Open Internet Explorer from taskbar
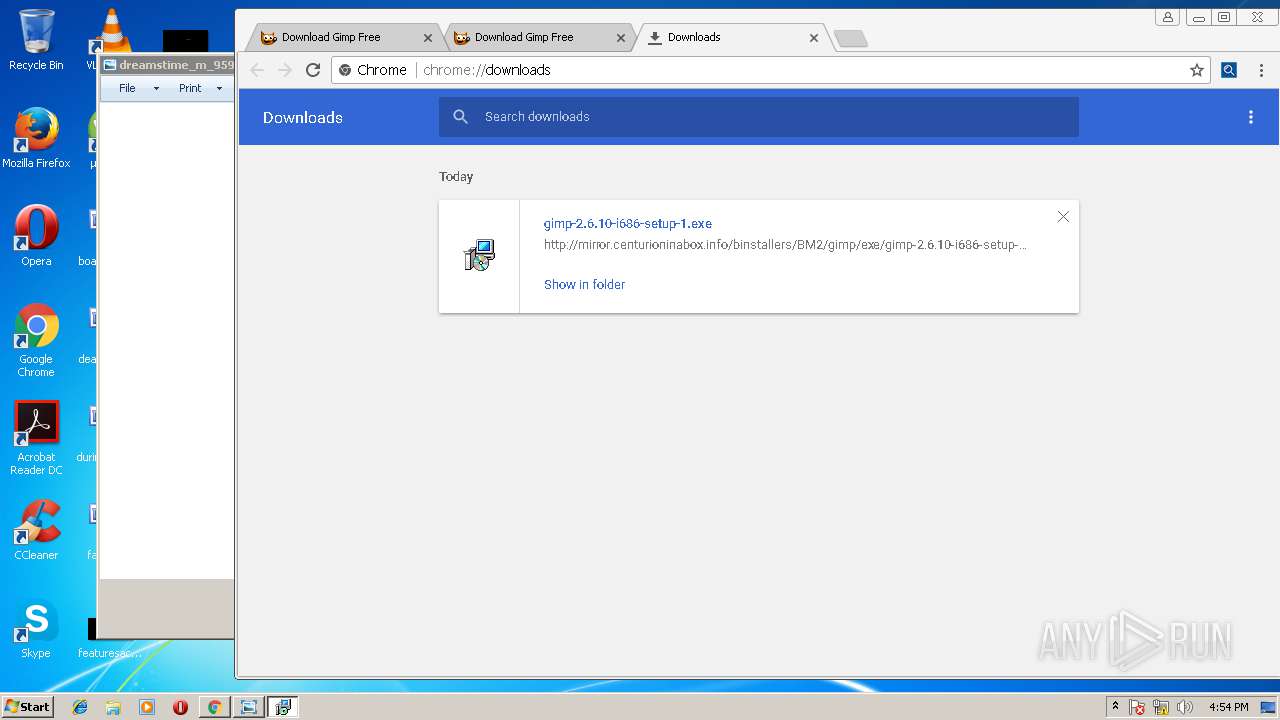Viewport: 1280px width, 720px height. [80, 707]
